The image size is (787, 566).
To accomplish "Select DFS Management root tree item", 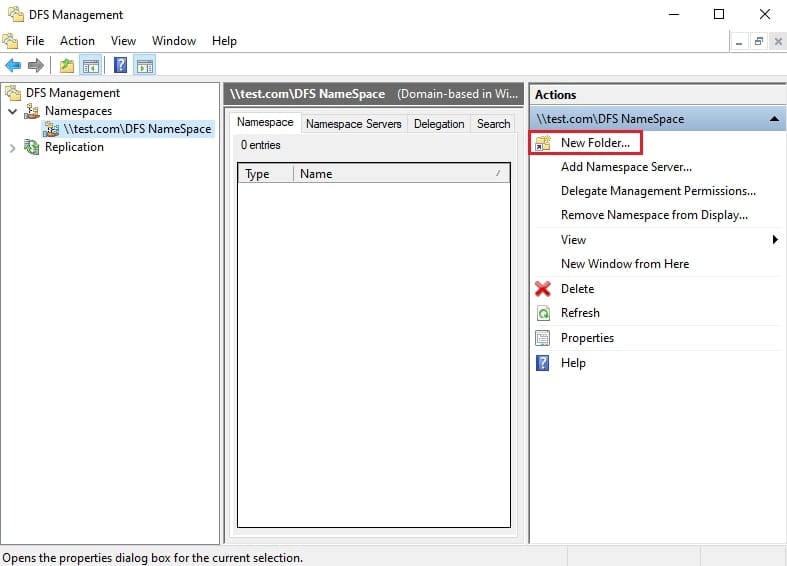I will pos(73,93).
